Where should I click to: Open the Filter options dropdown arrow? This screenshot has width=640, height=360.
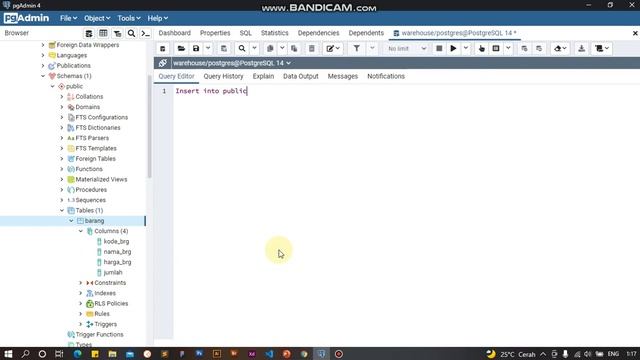372,49
